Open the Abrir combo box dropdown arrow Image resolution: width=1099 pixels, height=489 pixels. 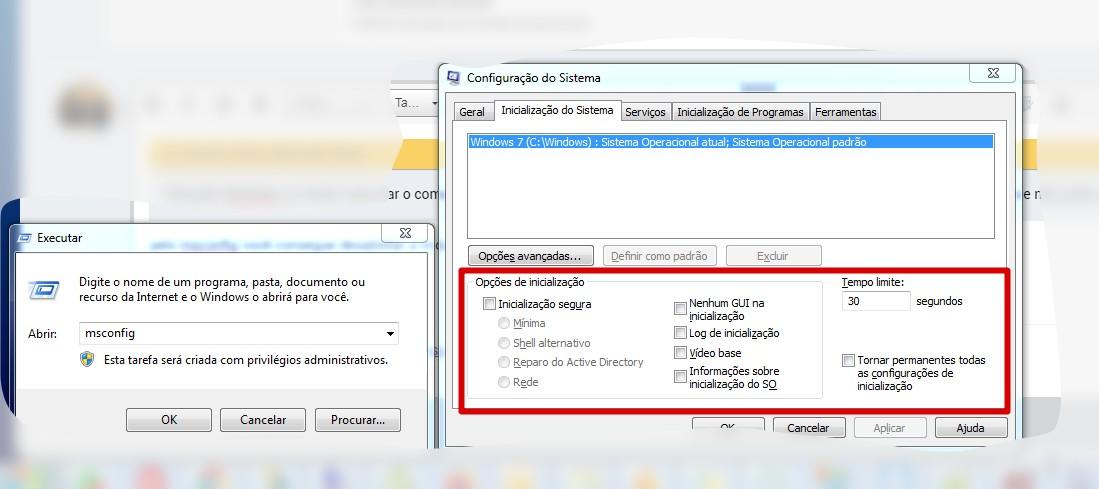click(x=390, y=333)
